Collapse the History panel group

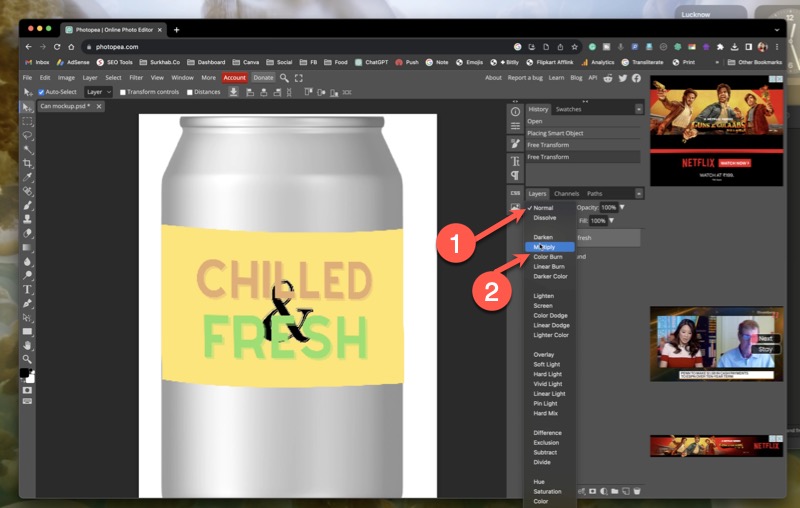pyautogui.click(x=638, y=109)
